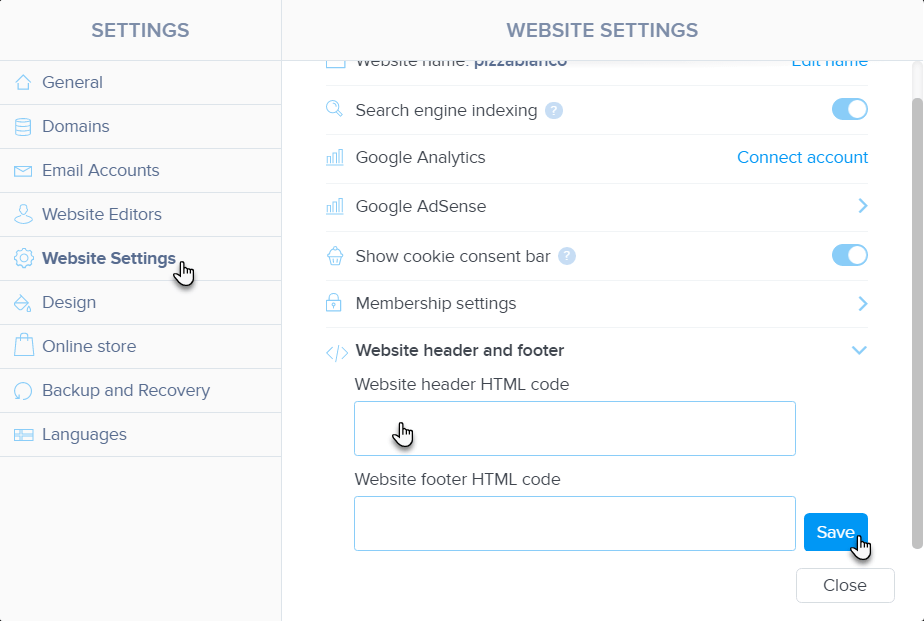
Task: Open the Online store menu item
Action: [89, 347]
